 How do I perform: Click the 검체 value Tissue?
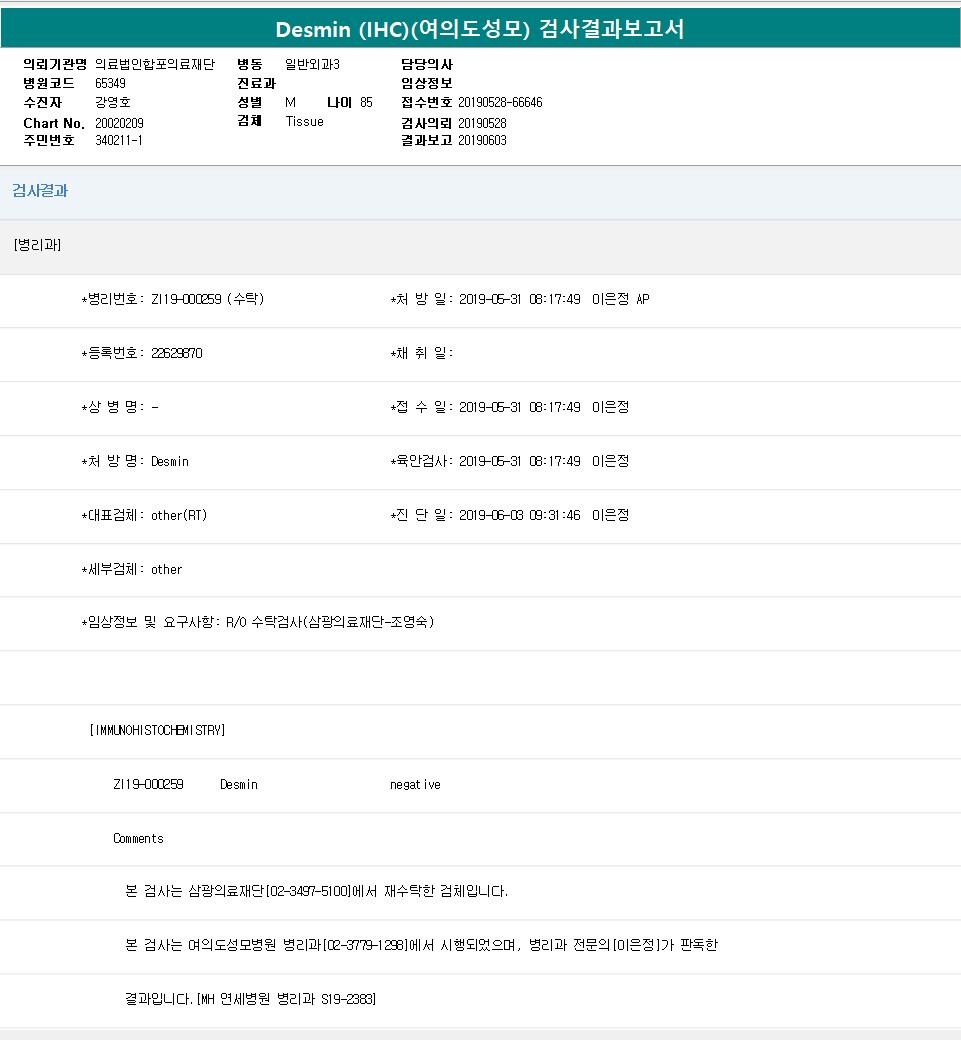tap(304, 121)
